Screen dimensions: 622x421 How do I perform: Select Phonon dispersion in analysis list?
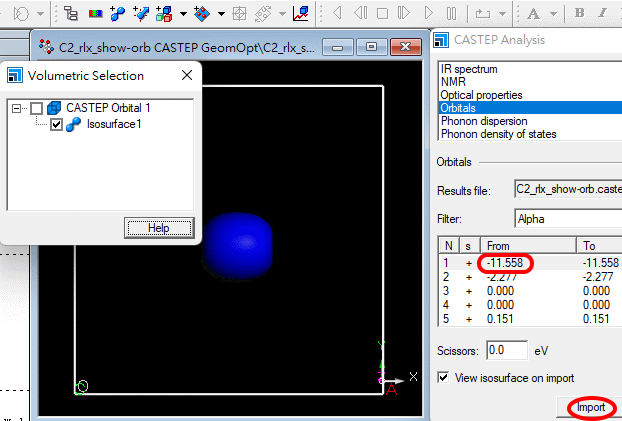click(485, 121)
